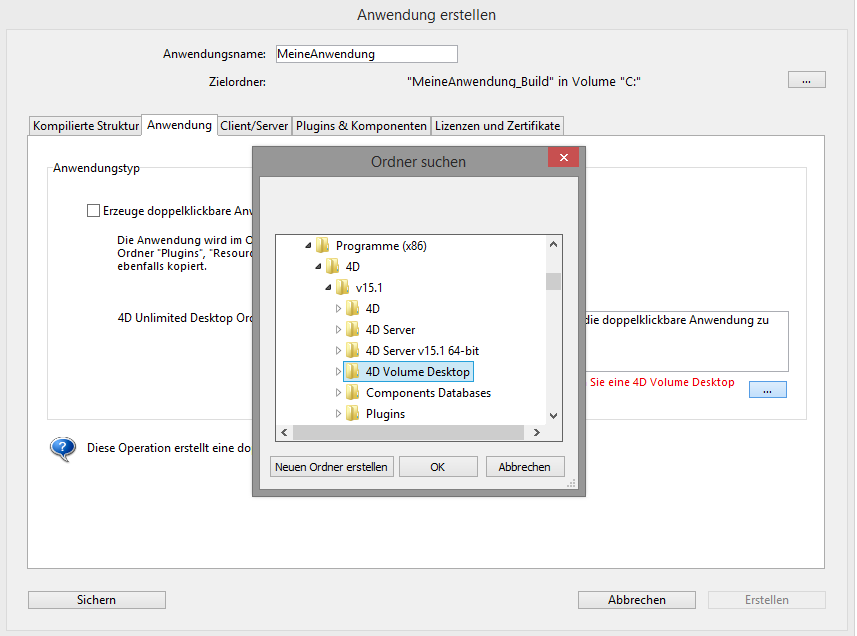Click the Anwendungsname text field
Image resolution: width=857 pixels, height=636 pixels.
pyautogui.click(x=366, y=54)
